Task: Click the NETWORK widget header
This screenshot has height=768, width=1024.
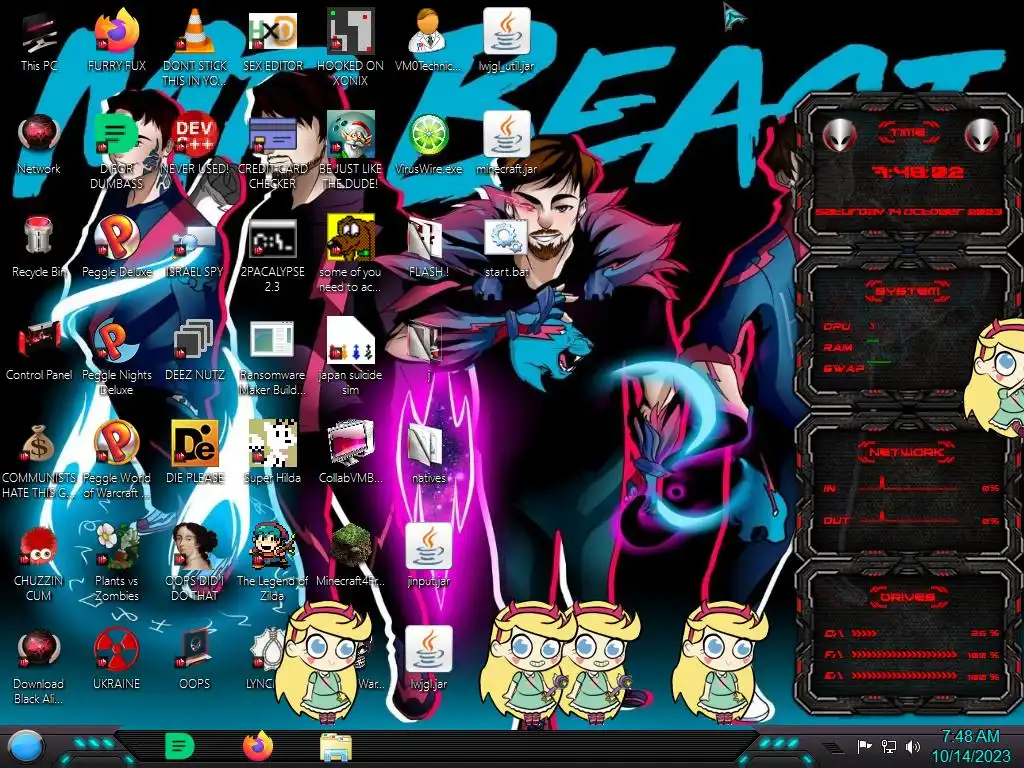Action: tap(907, 451)
